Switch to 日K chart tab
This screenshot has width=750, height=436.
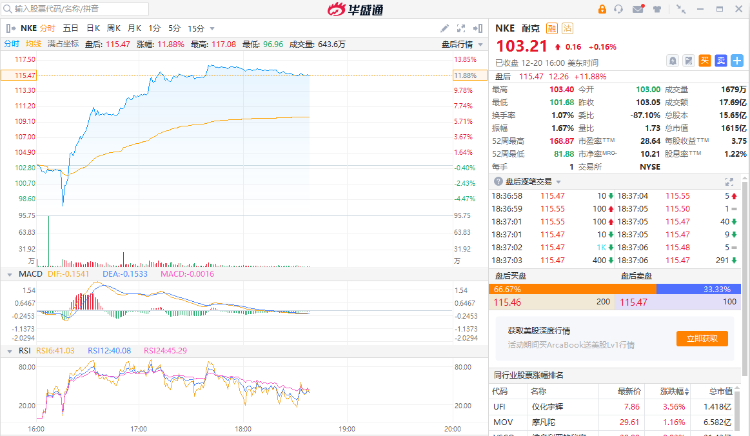click(93, 28)
